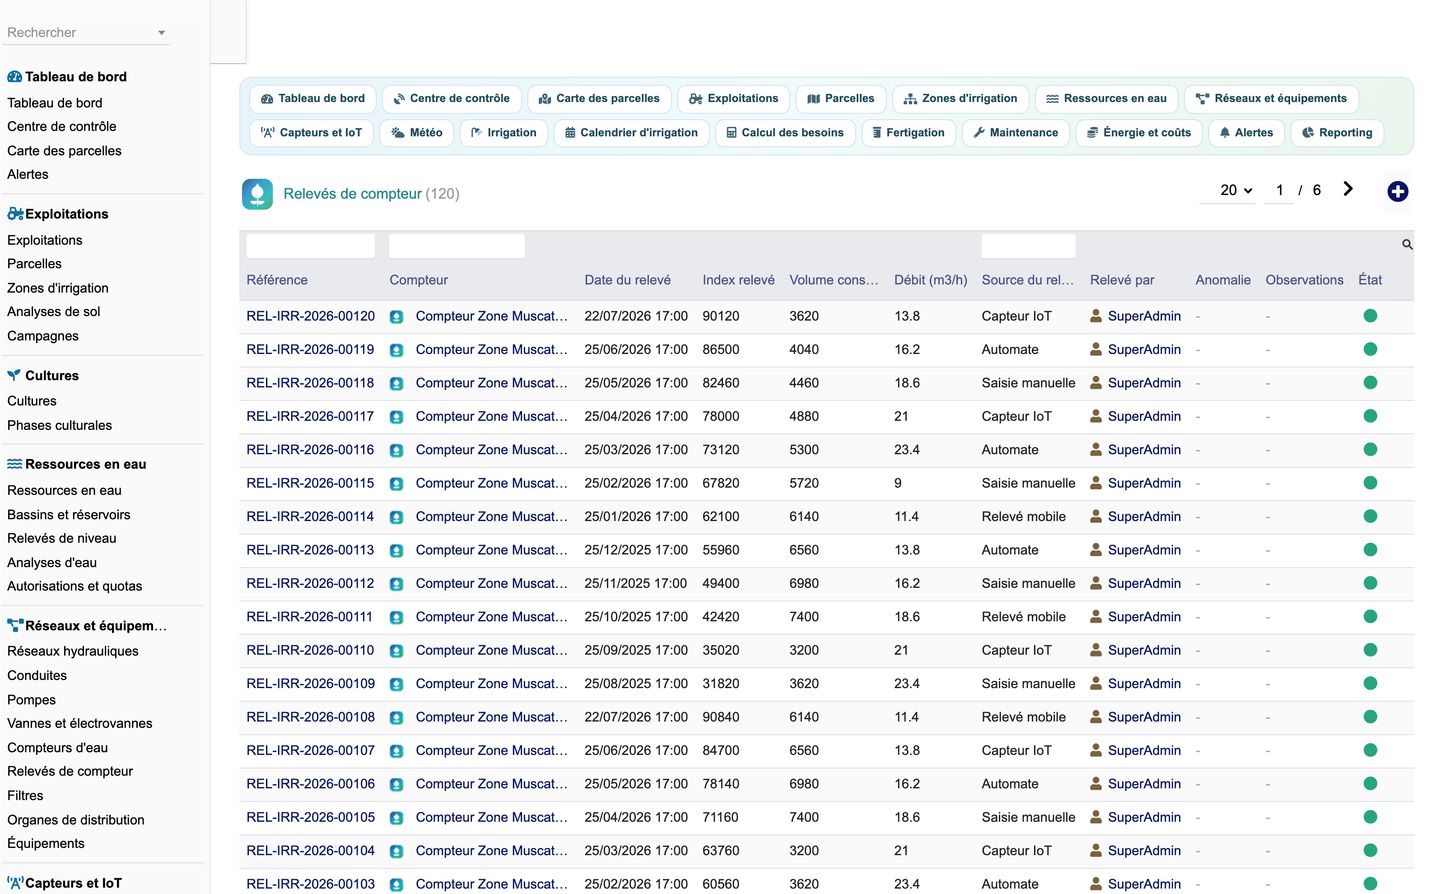Switch to the Exploitations tab
Screen dimensions: 1445x894
coord(734,99)
